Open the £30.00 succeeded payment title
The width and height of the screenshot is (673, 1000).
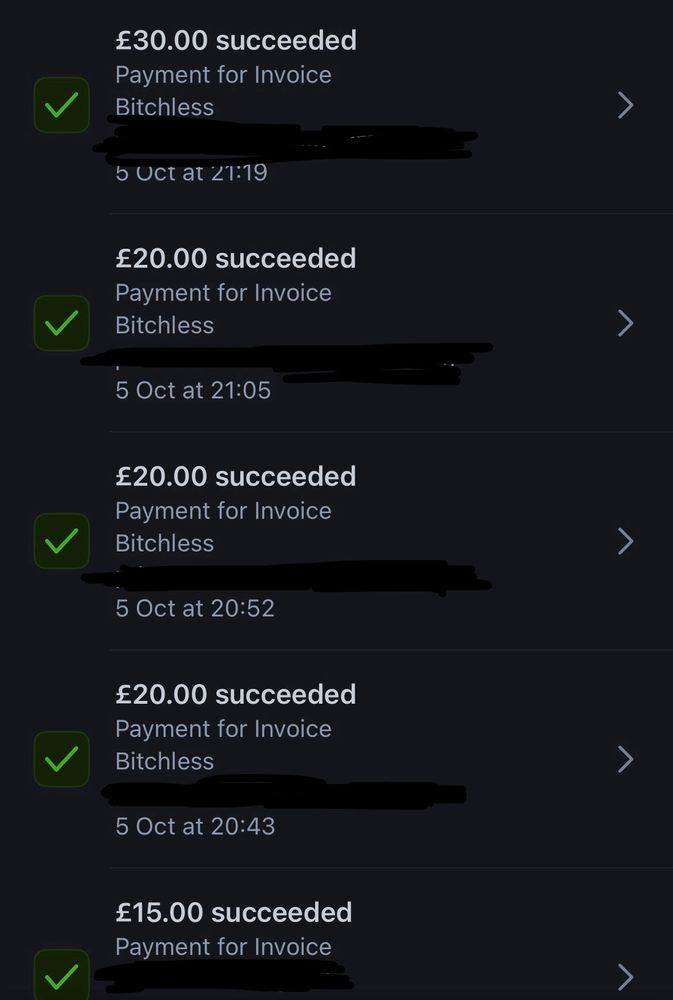236,41
